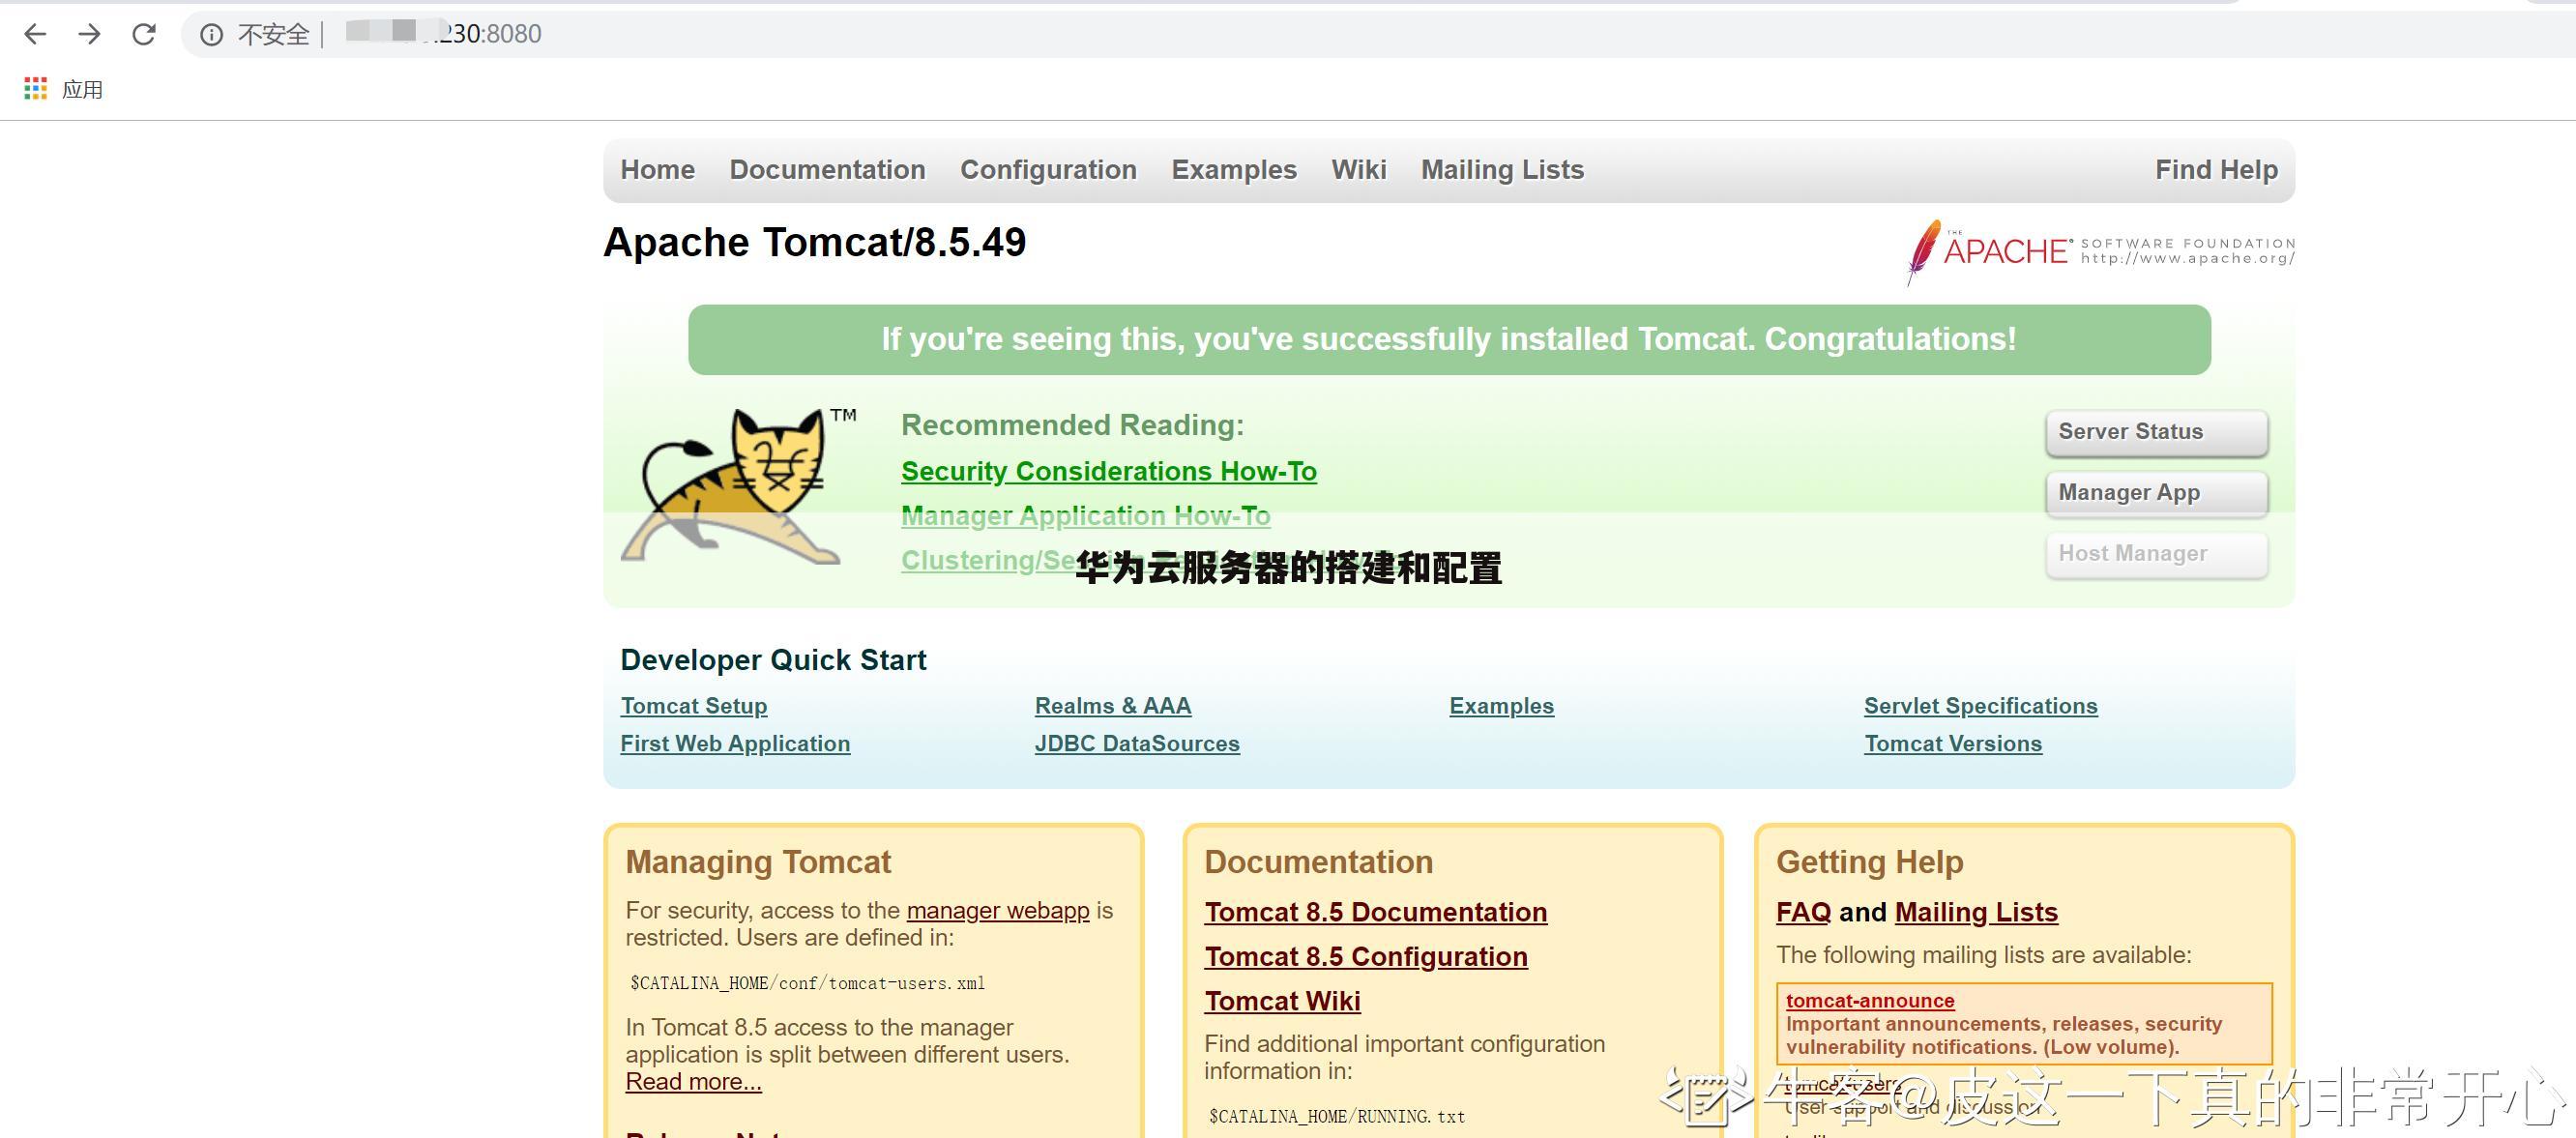This screenshot has width=2576, height=1138.
Task: Click the $CATALINA_HOME/RUNNING.txt path text
Action: pos(1336,1116)
